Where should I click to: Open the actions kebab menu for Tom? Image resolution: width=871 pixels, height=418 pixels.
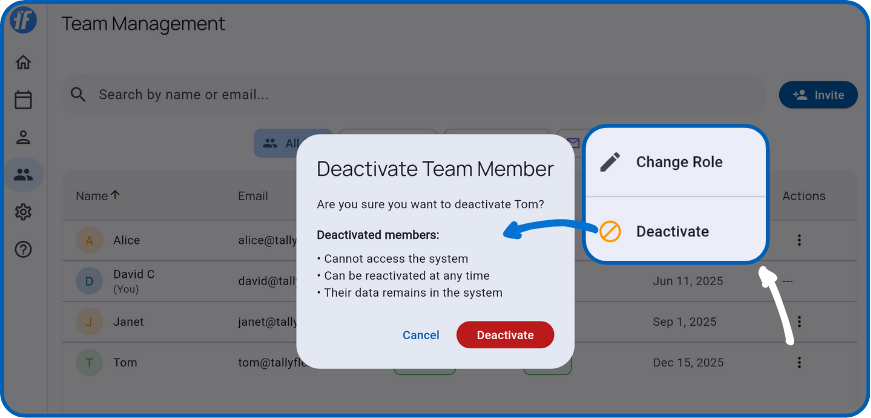799,362
